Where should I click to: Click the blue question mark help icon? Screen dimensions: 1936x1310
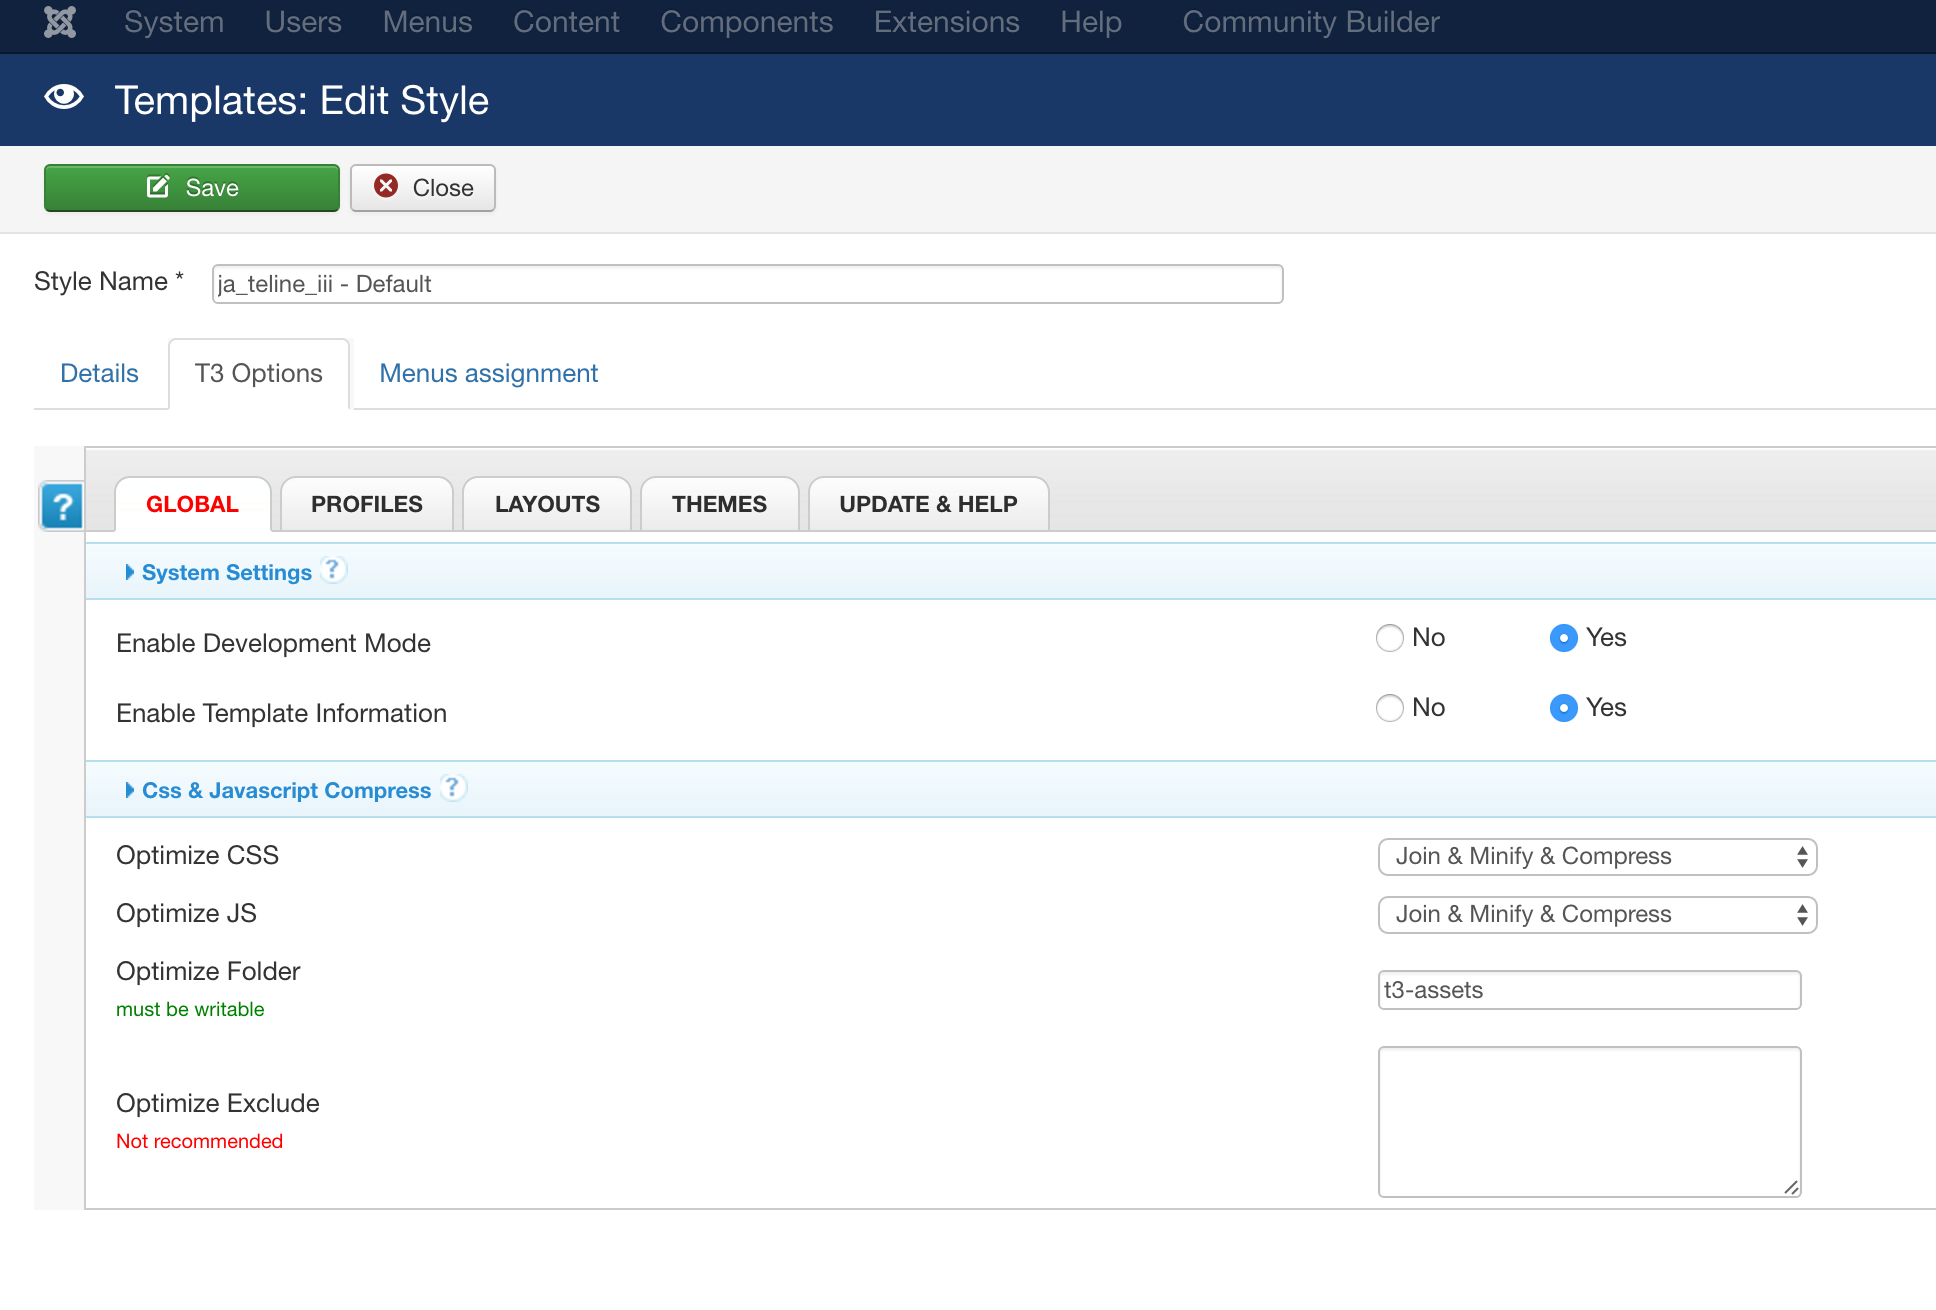(x=62, y=506)
